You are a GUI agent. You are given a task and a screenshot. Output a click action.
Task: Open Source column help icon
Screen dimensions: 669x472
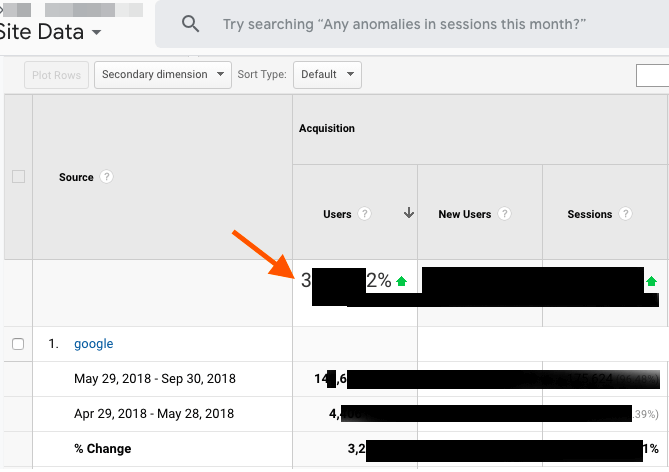click(x=107, y=177)
